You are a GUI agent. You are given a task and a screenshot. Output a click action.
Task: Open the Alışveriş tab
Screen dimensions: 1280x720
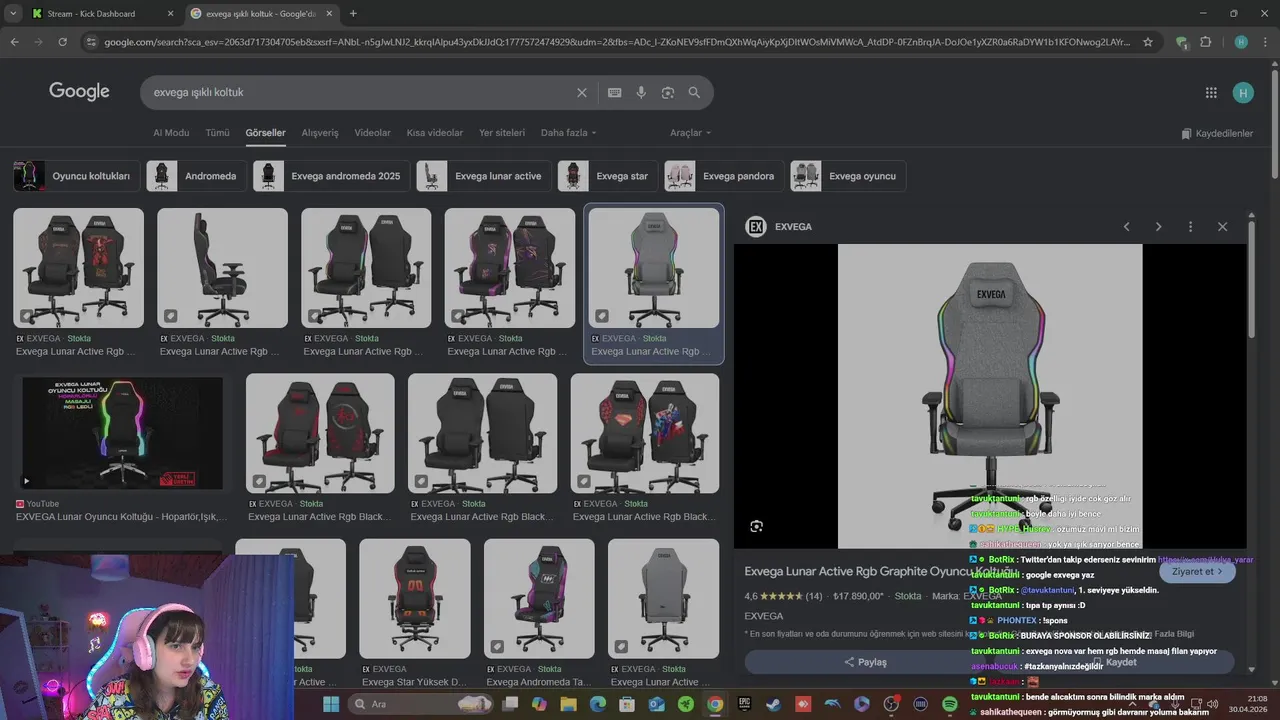click(x=320, y=133)
